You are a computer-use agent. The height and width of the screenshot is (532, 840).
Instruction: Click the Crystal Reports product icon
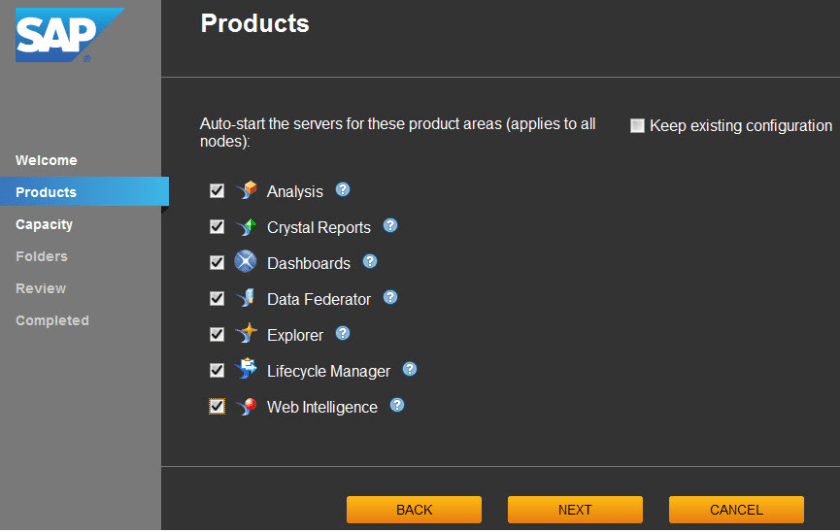246,227
